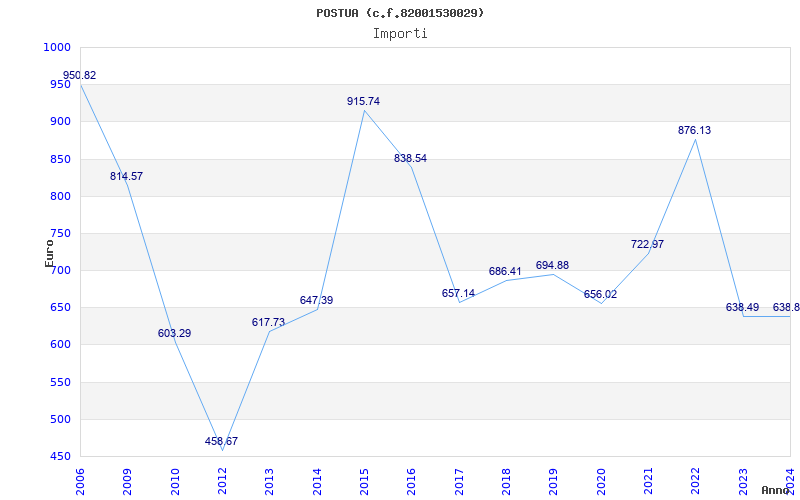Screen dimensions: 800x500
Task: Select the y-axis value 800
Action: pyautogui.click(x=60, y=196)
